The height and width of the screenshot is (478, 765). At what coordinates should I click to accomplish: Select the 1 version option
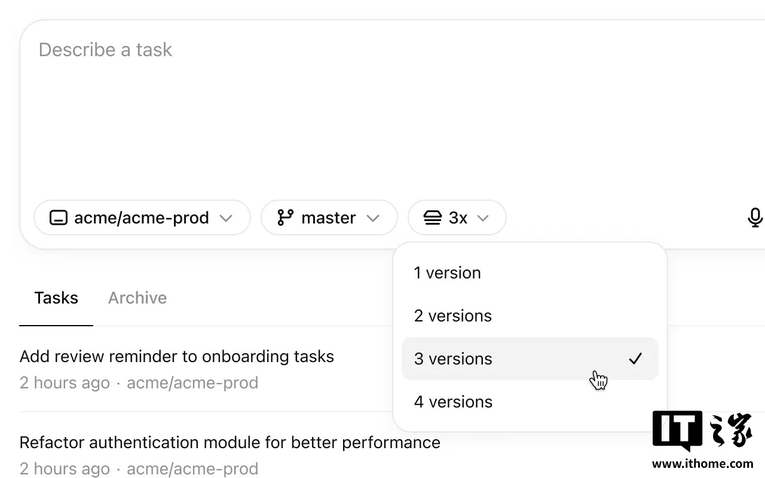click(530, 273)
